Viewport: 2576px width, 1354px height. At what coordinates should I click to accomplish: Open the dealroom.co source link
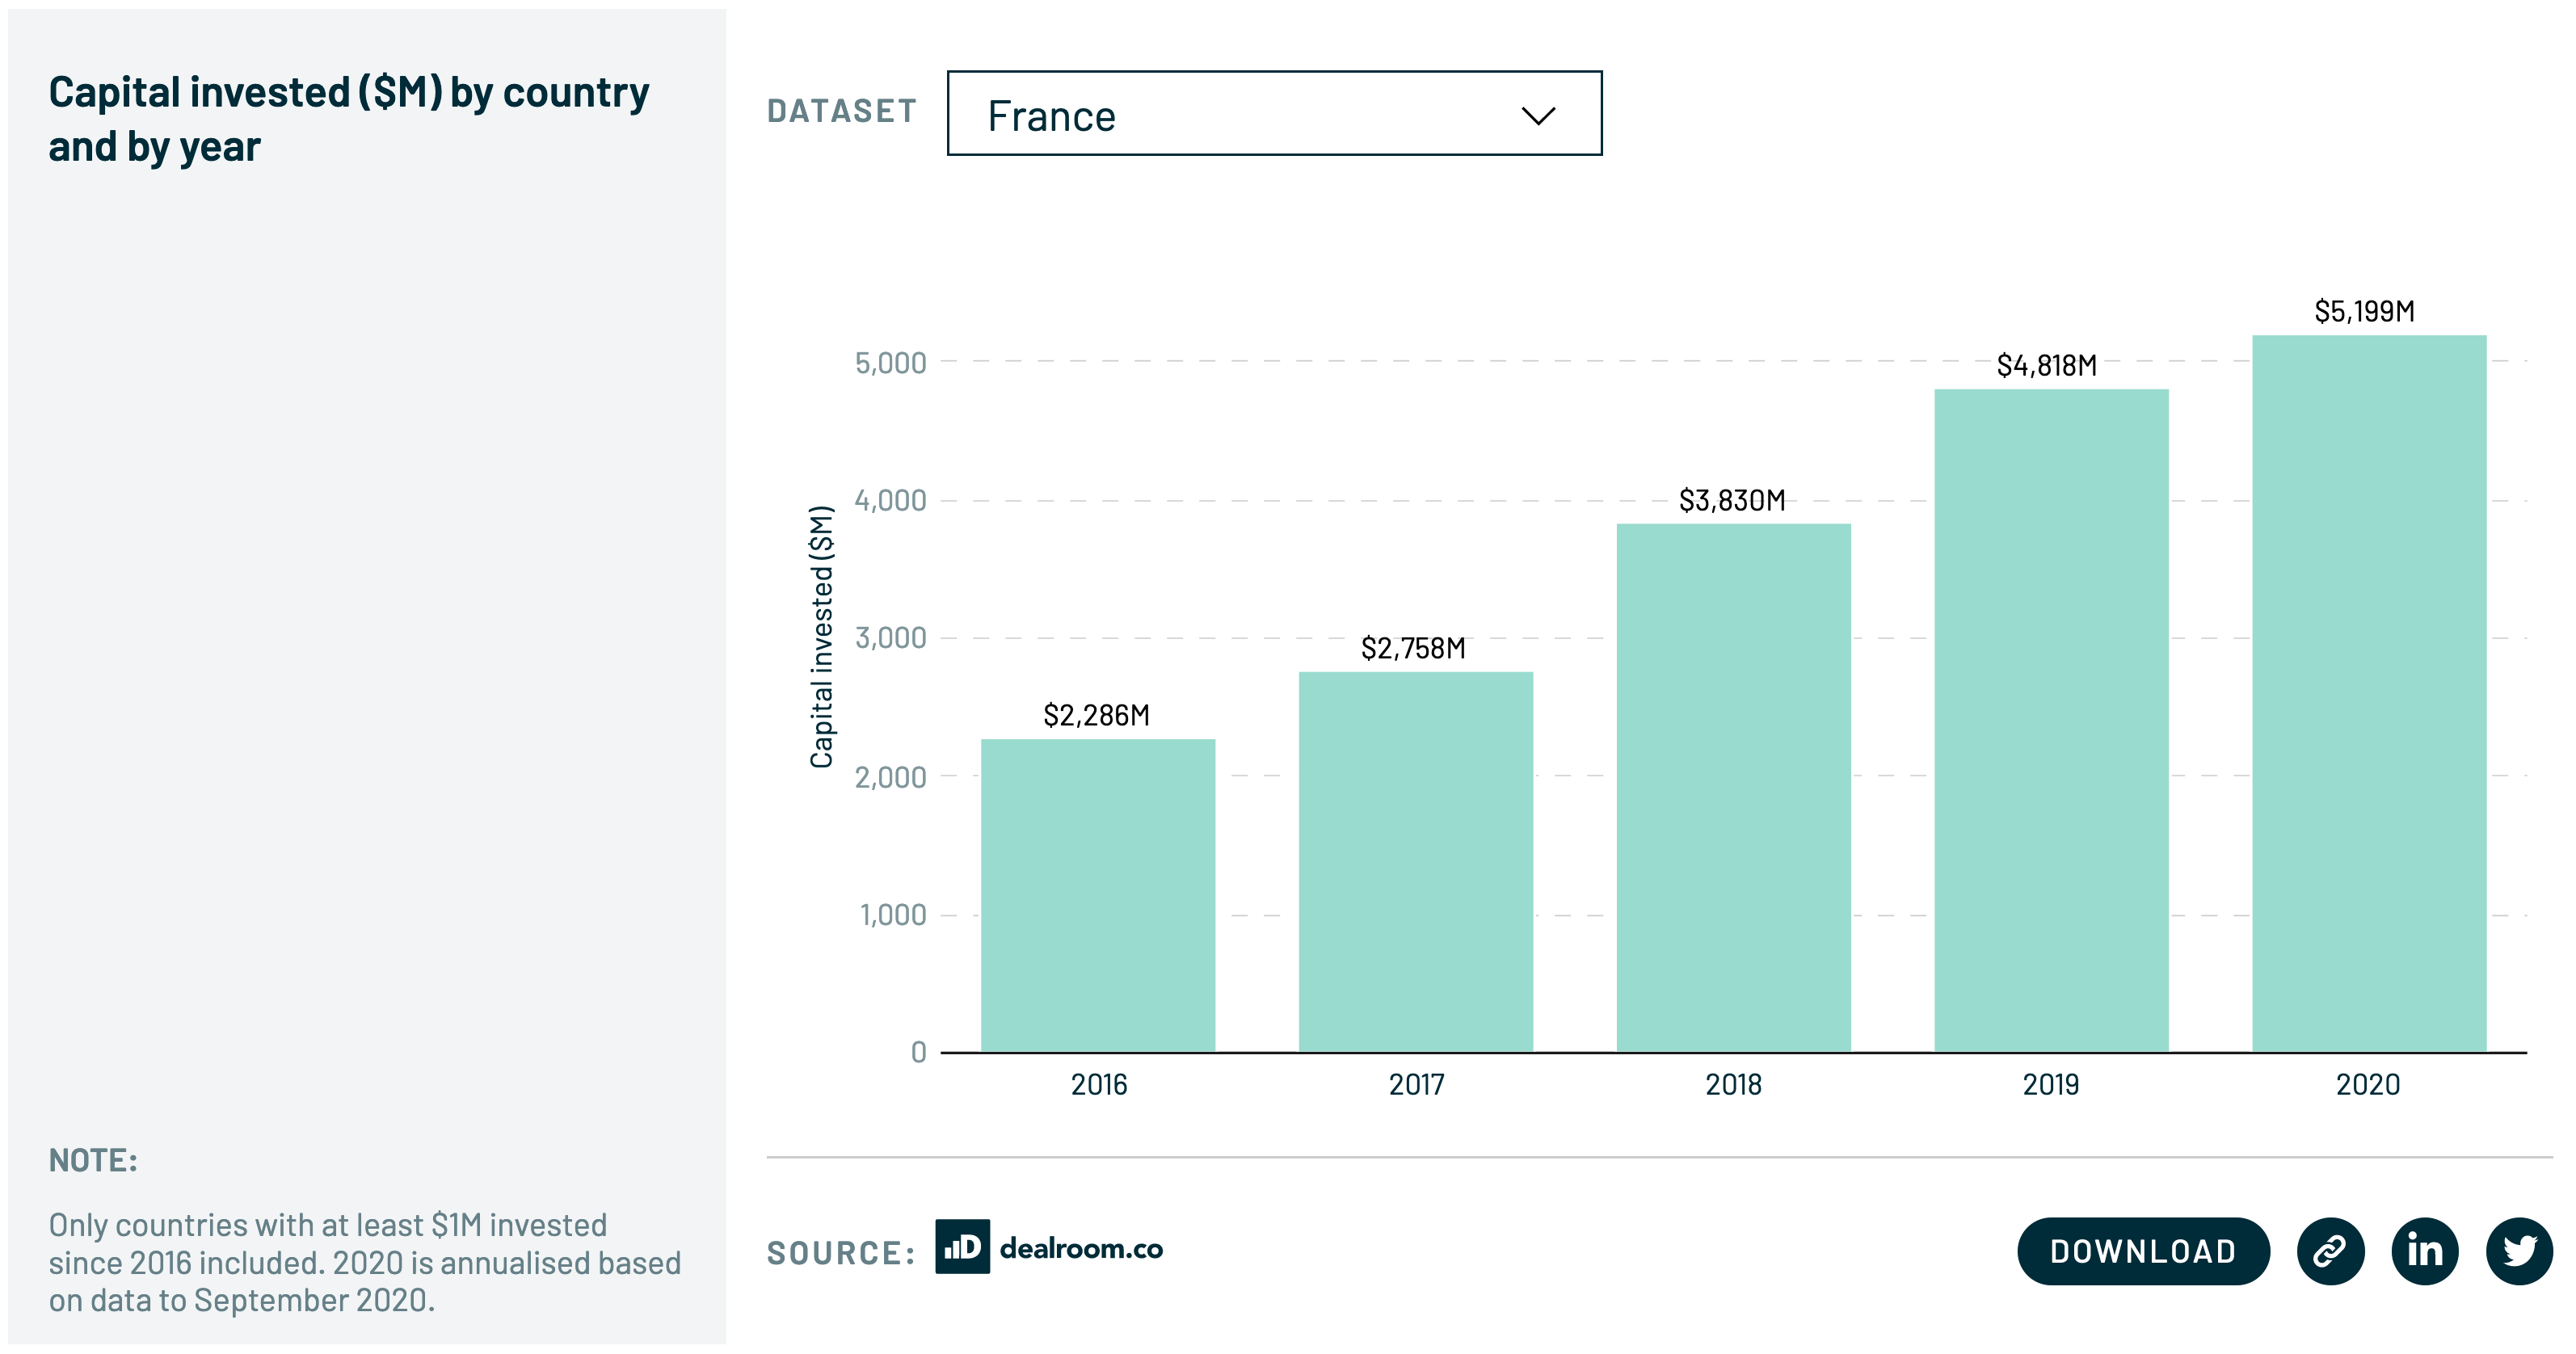(x=1080, y=1249)
